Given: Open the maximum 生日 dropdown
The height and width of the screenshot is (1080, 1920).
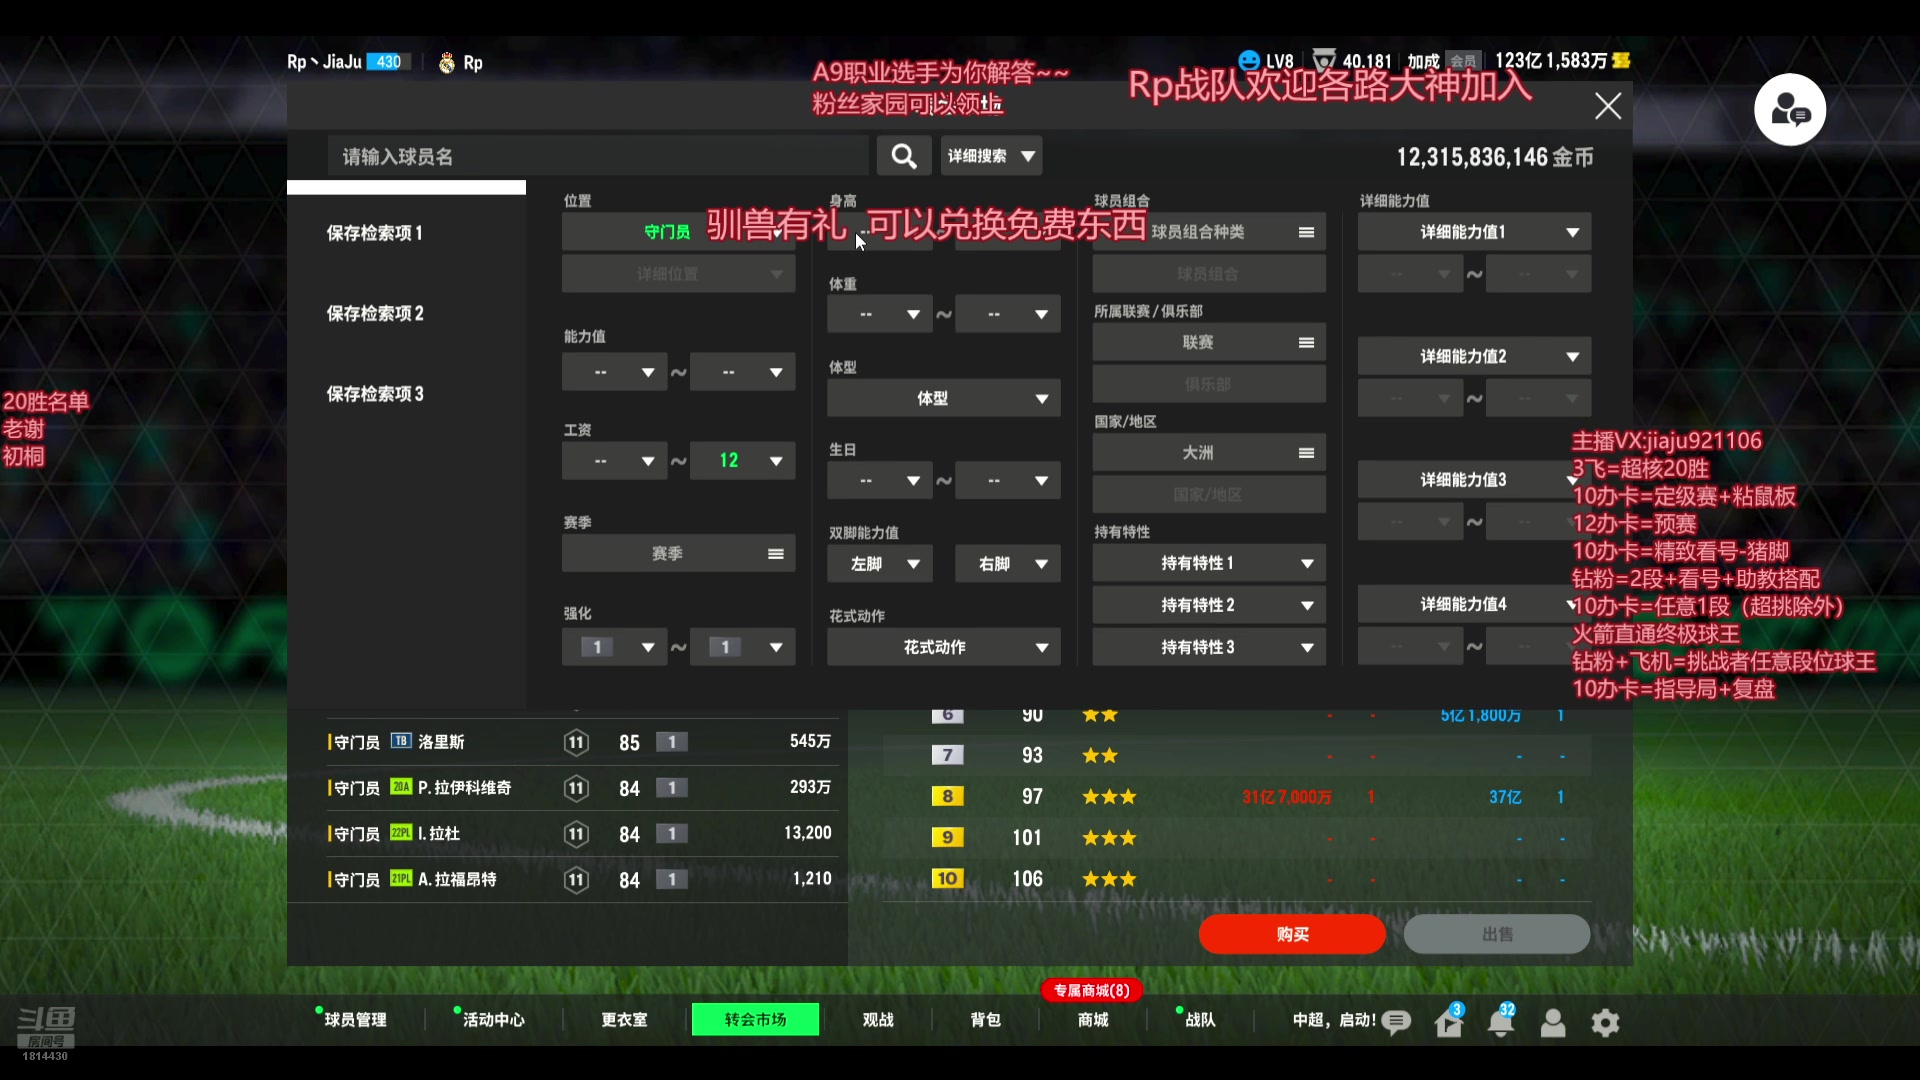Looking at the screenshot, I should point(1007,481).
